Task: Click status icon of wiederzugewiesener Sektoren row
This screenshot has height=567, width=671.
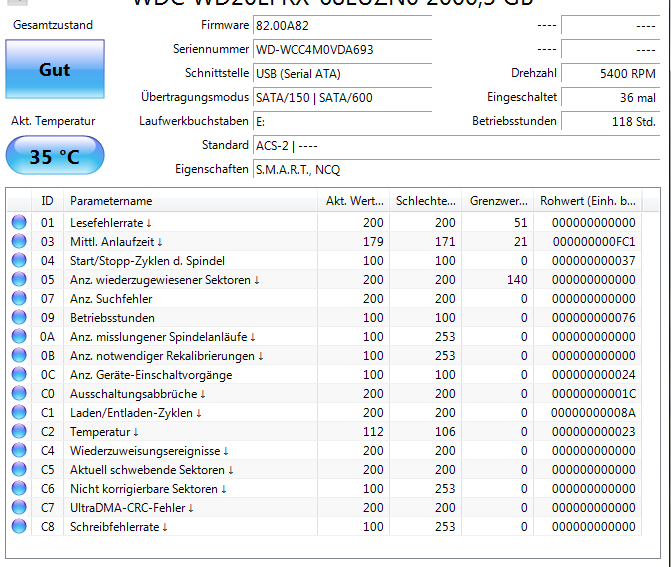Action: click(19, 279)
